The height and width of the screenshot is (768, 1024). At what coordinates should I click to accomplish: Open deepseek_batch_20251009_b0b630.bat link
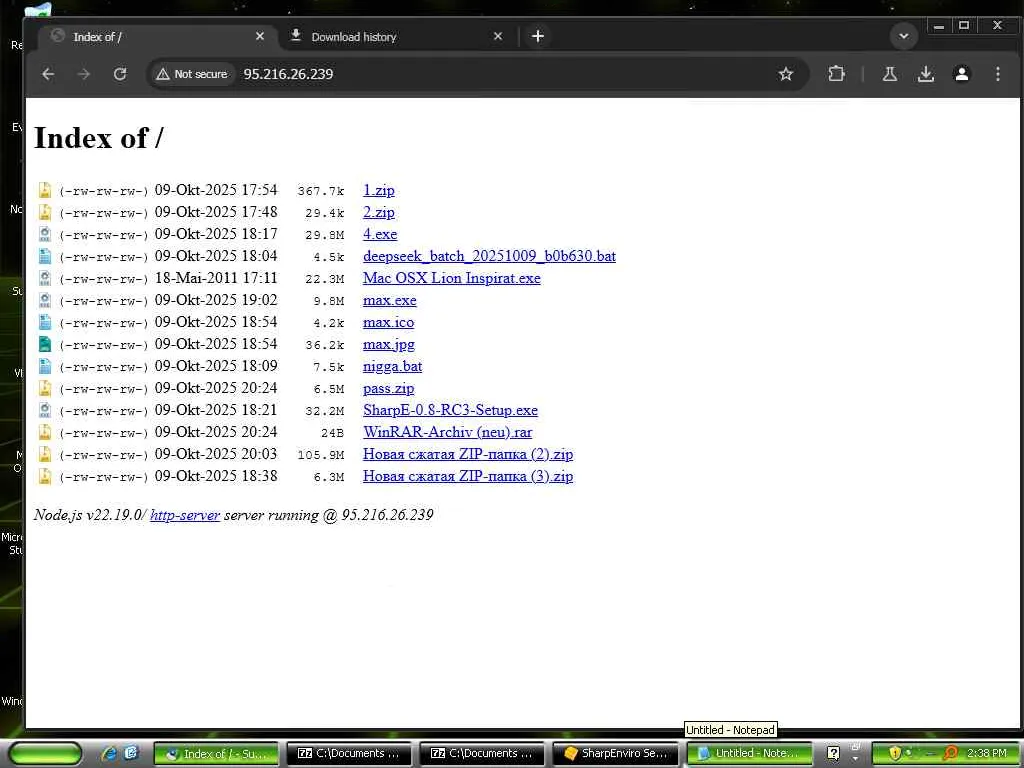coord(489,256)
